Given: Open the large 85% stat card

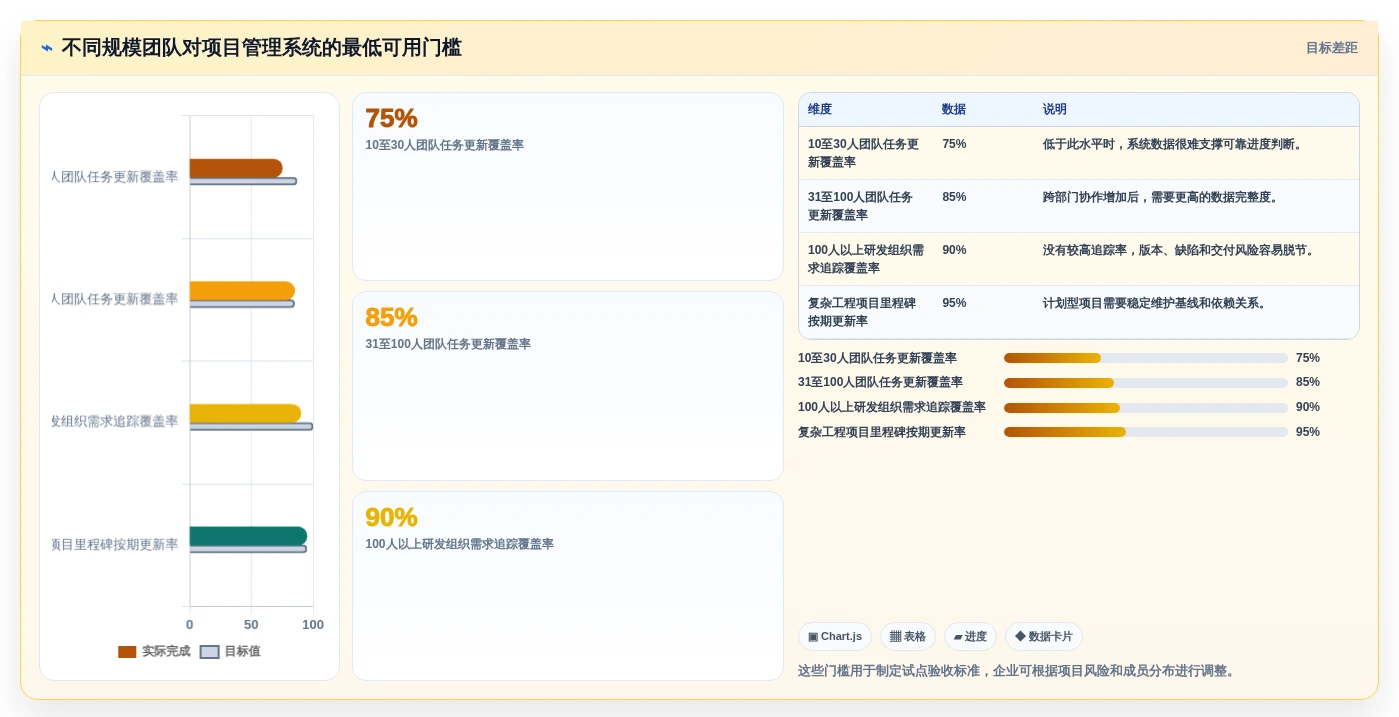Looking at the screenshot, I should (568, 386).
